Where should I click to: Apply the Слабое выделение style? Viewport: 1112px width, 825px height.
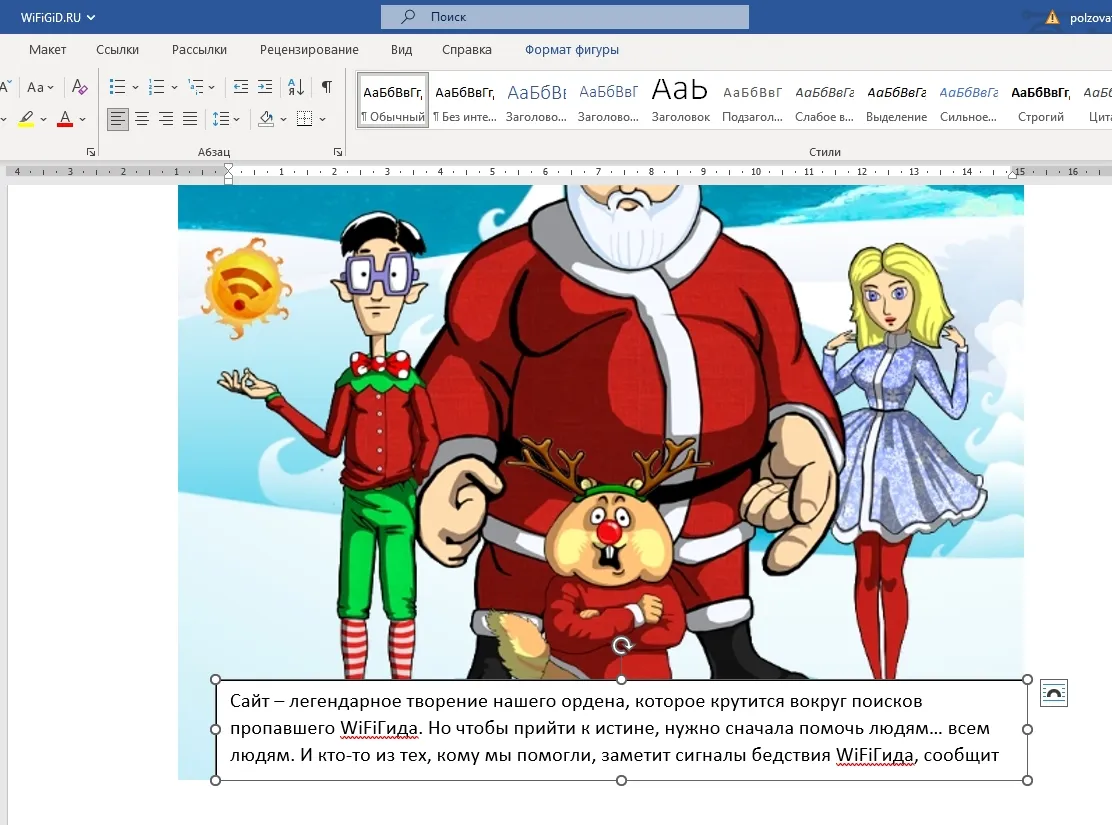[x=824, y=100]
